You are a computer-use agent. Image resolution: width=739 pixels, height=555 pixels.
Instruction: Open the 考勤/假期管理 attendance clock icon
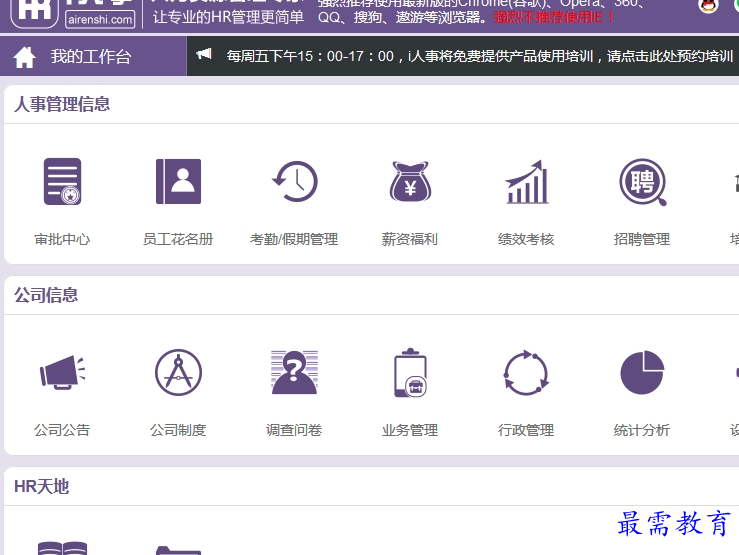tap(295, 181)
